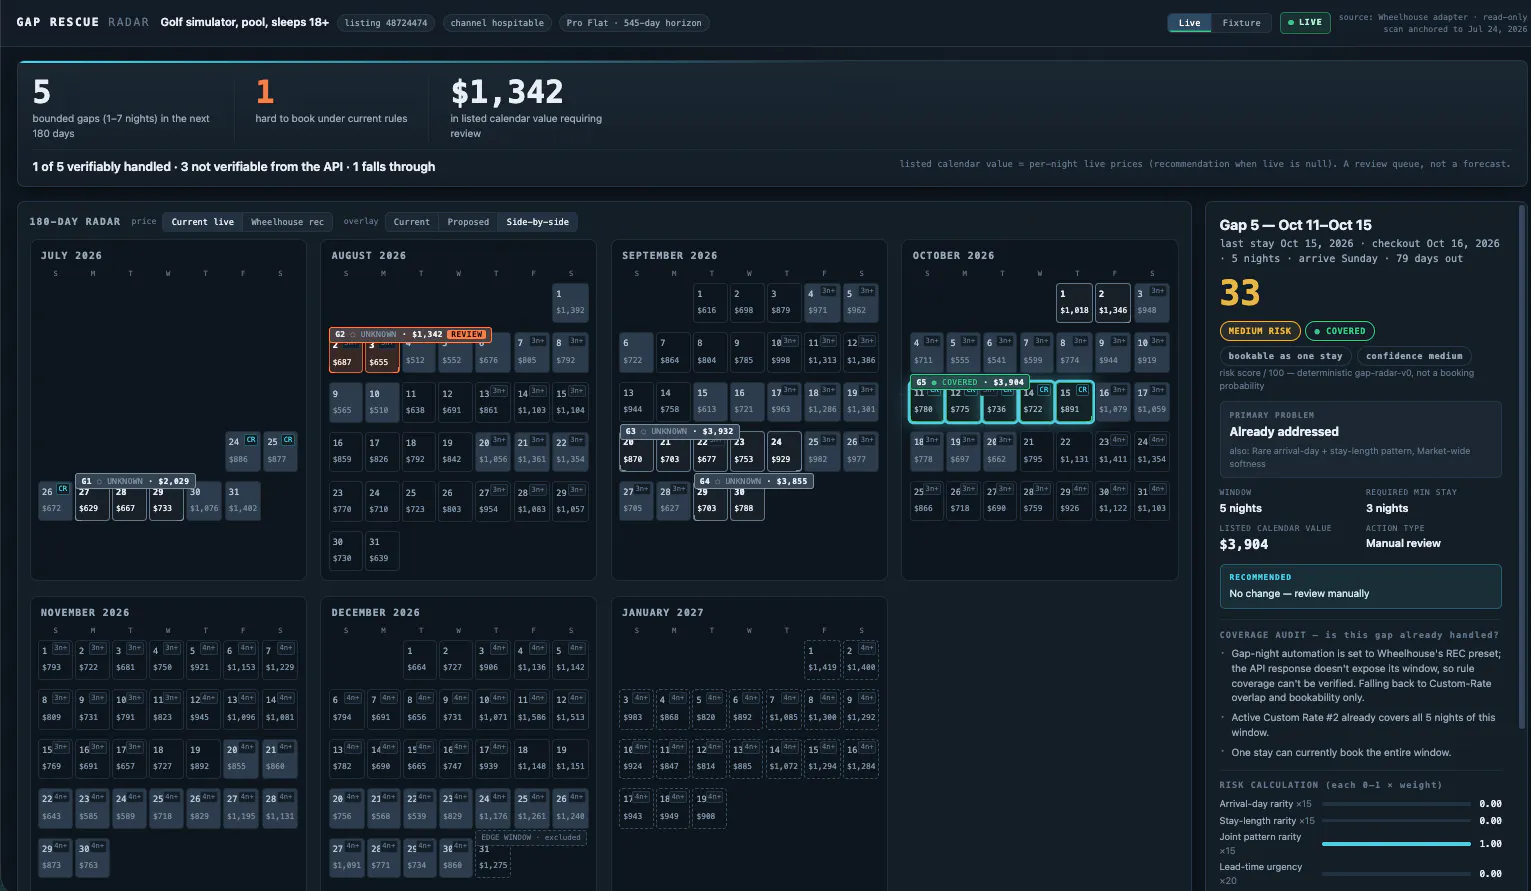Select December 11 cell priced $1,586

[x=531, y=709]
